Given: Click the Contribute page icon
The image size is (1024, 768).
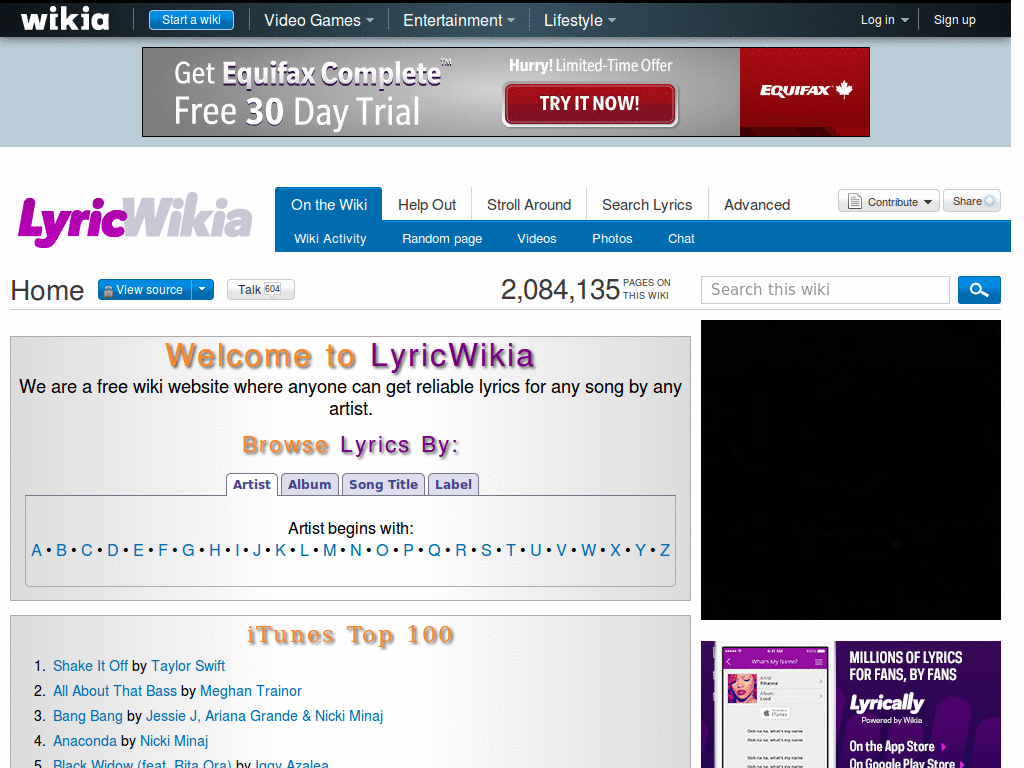Looking at the screenshot, I should pyautogui.click(x=854, y=201).
